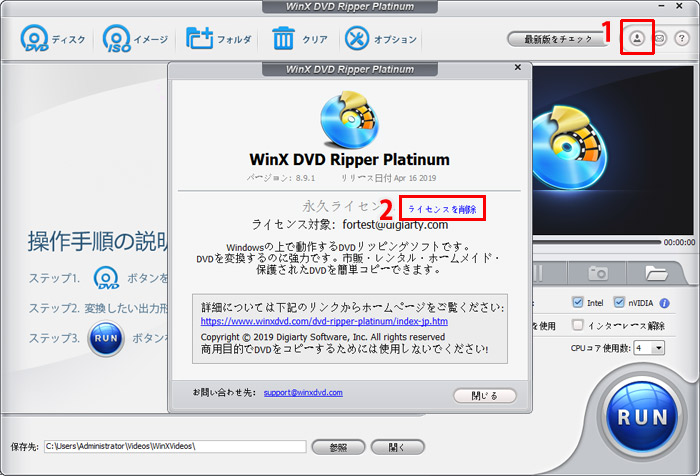Click the 開く open folder button
700x476 pixels.
(x=397, y=447)
